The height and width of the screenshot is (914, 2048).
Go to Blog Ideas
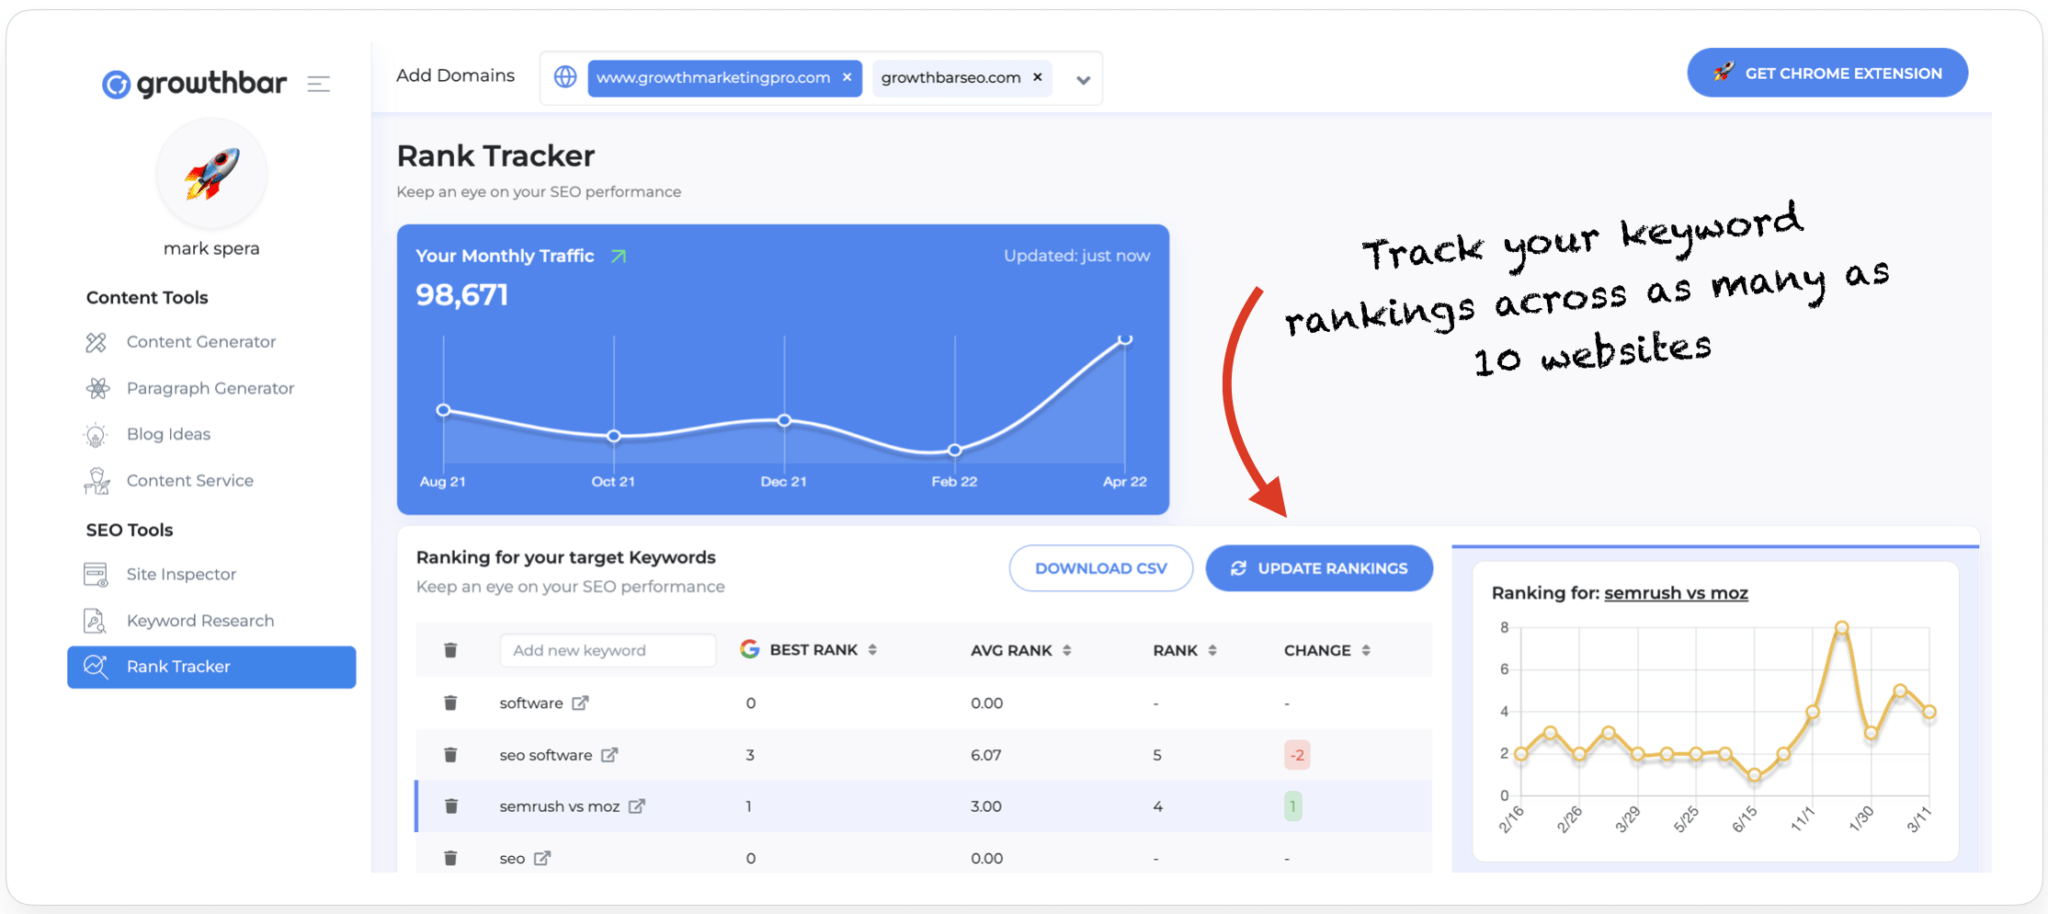click(x=169, y=434)
